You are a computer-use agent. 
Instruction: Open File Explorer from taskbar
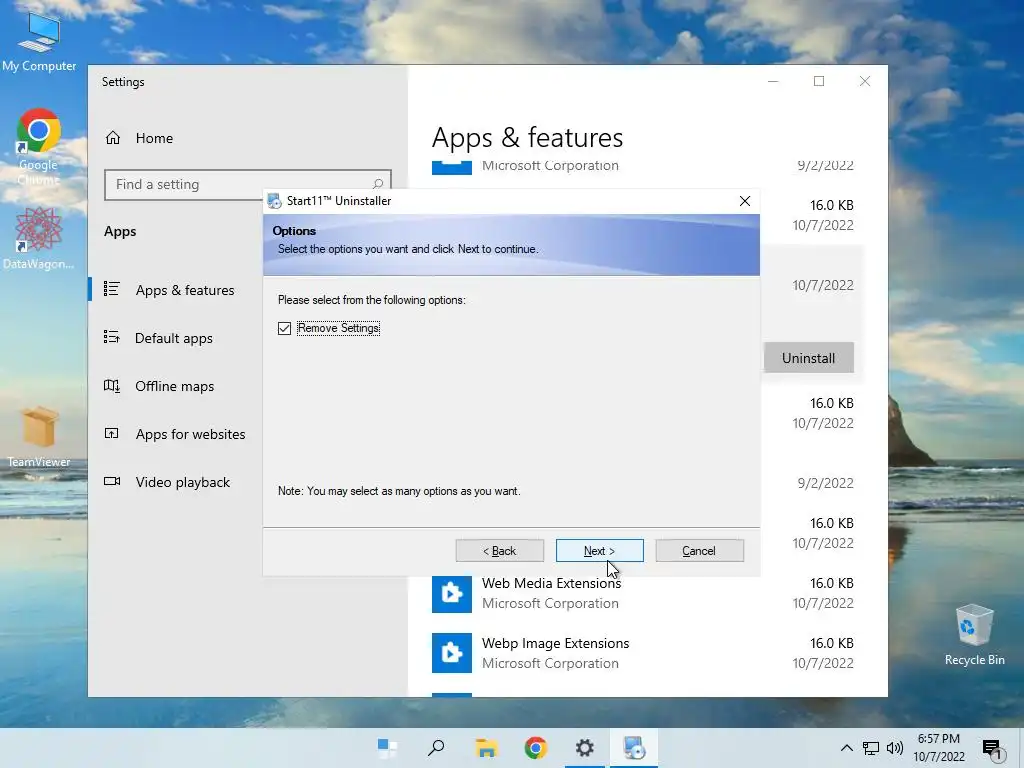point(486,748)
